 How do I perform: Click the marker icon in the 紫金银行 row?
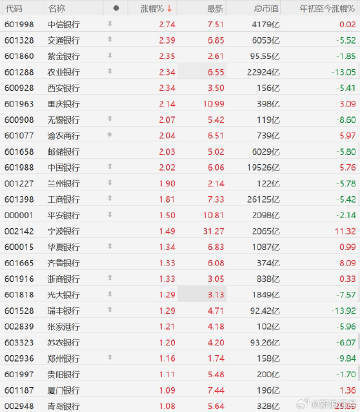110,55
